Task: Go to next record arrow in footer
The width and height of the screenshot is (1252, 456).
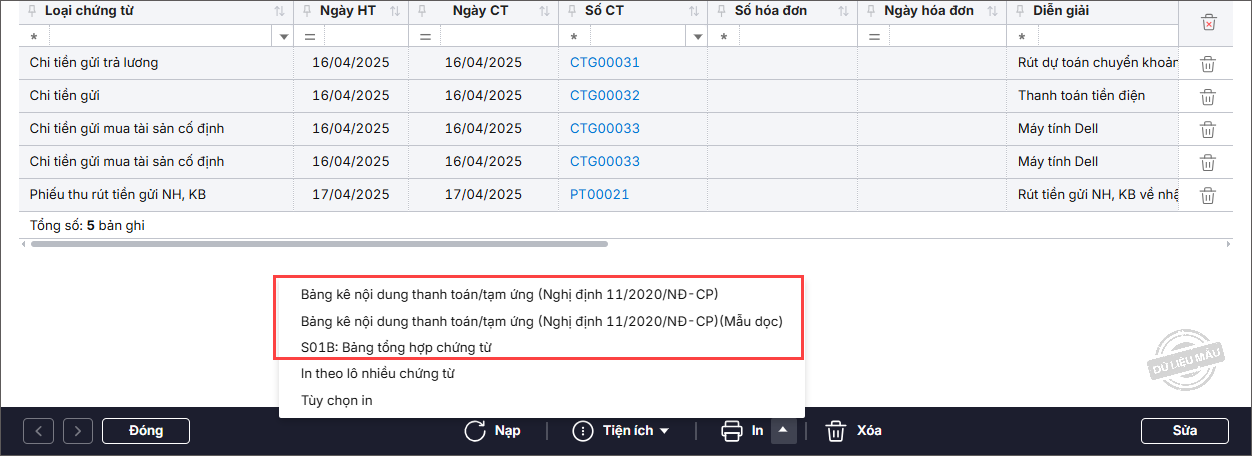Action: [78, 431]
